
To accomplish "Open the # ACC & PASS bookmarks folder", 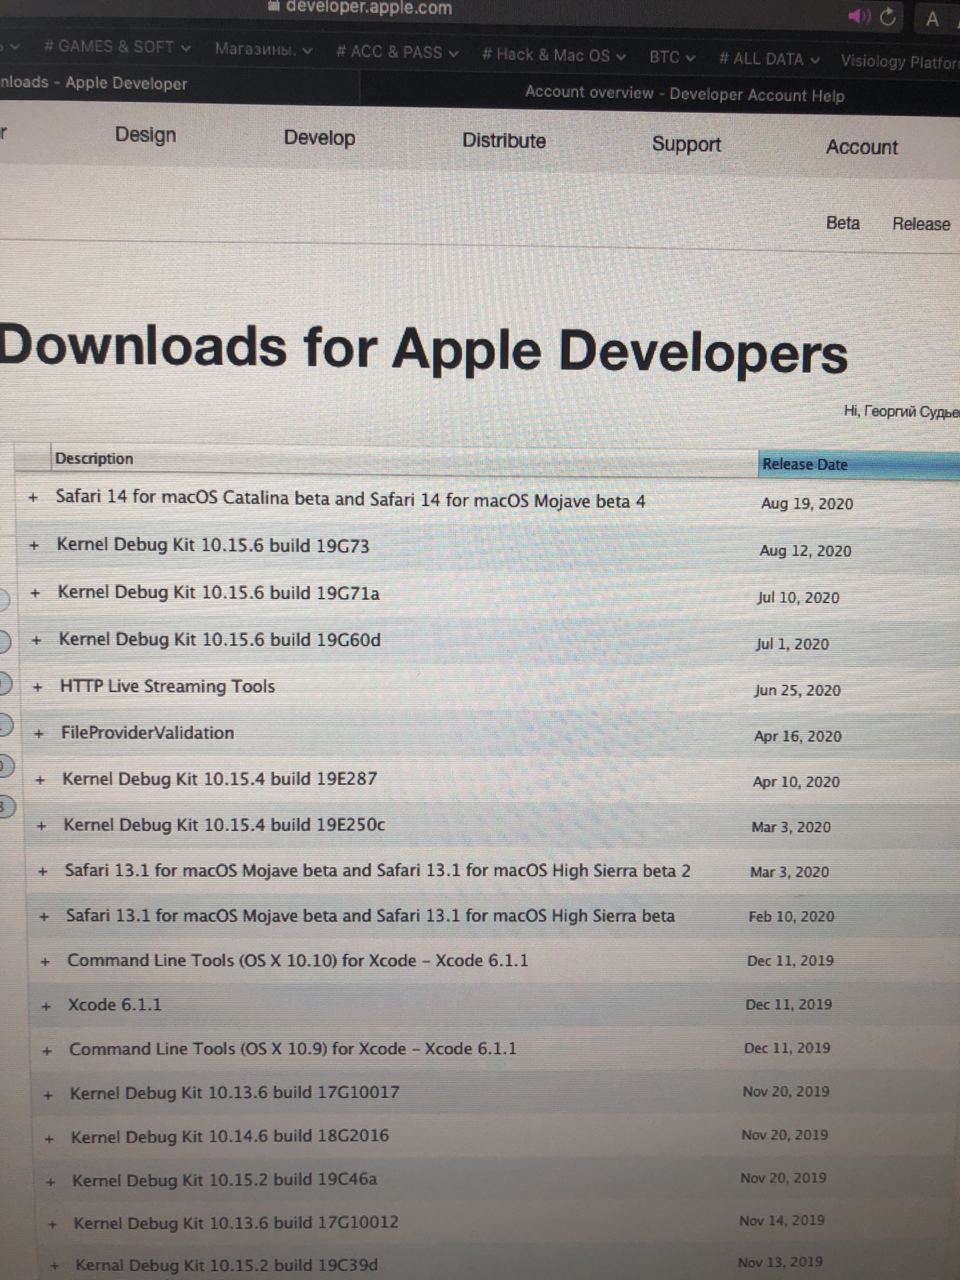I will [x=397, y=52].
